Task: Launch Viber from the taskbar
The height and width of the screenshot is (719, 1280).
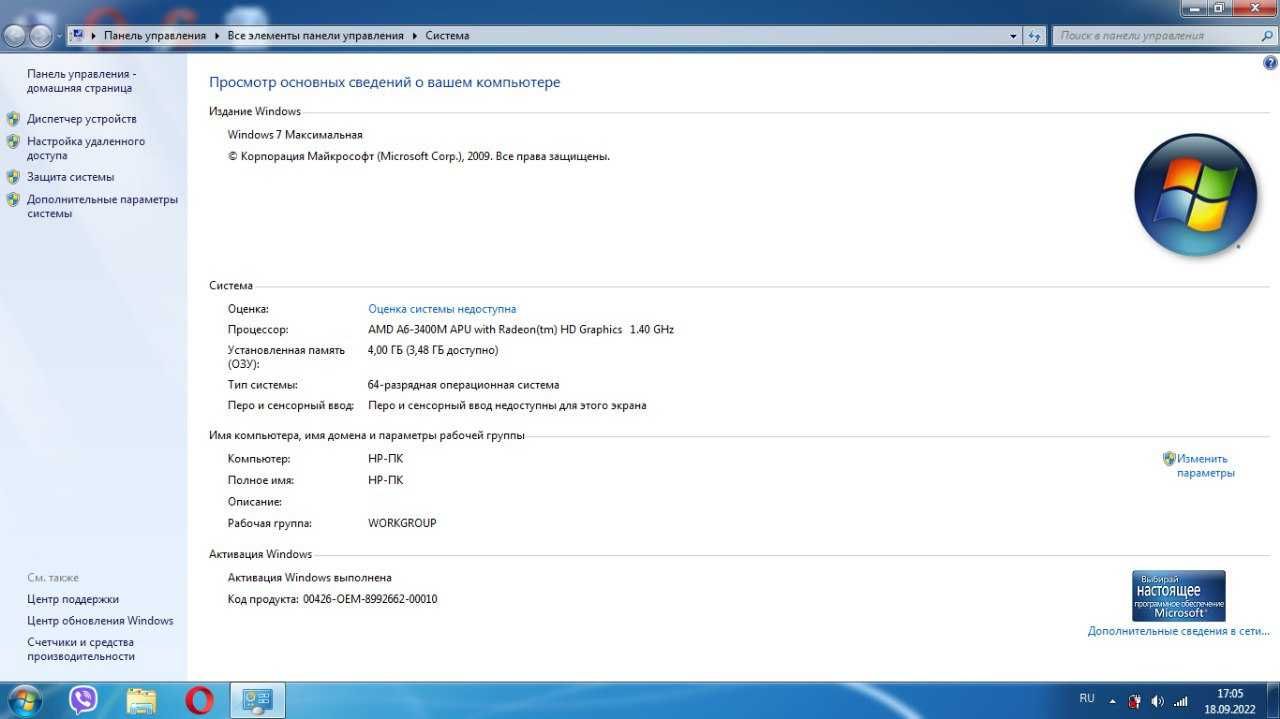Action: 84,700
